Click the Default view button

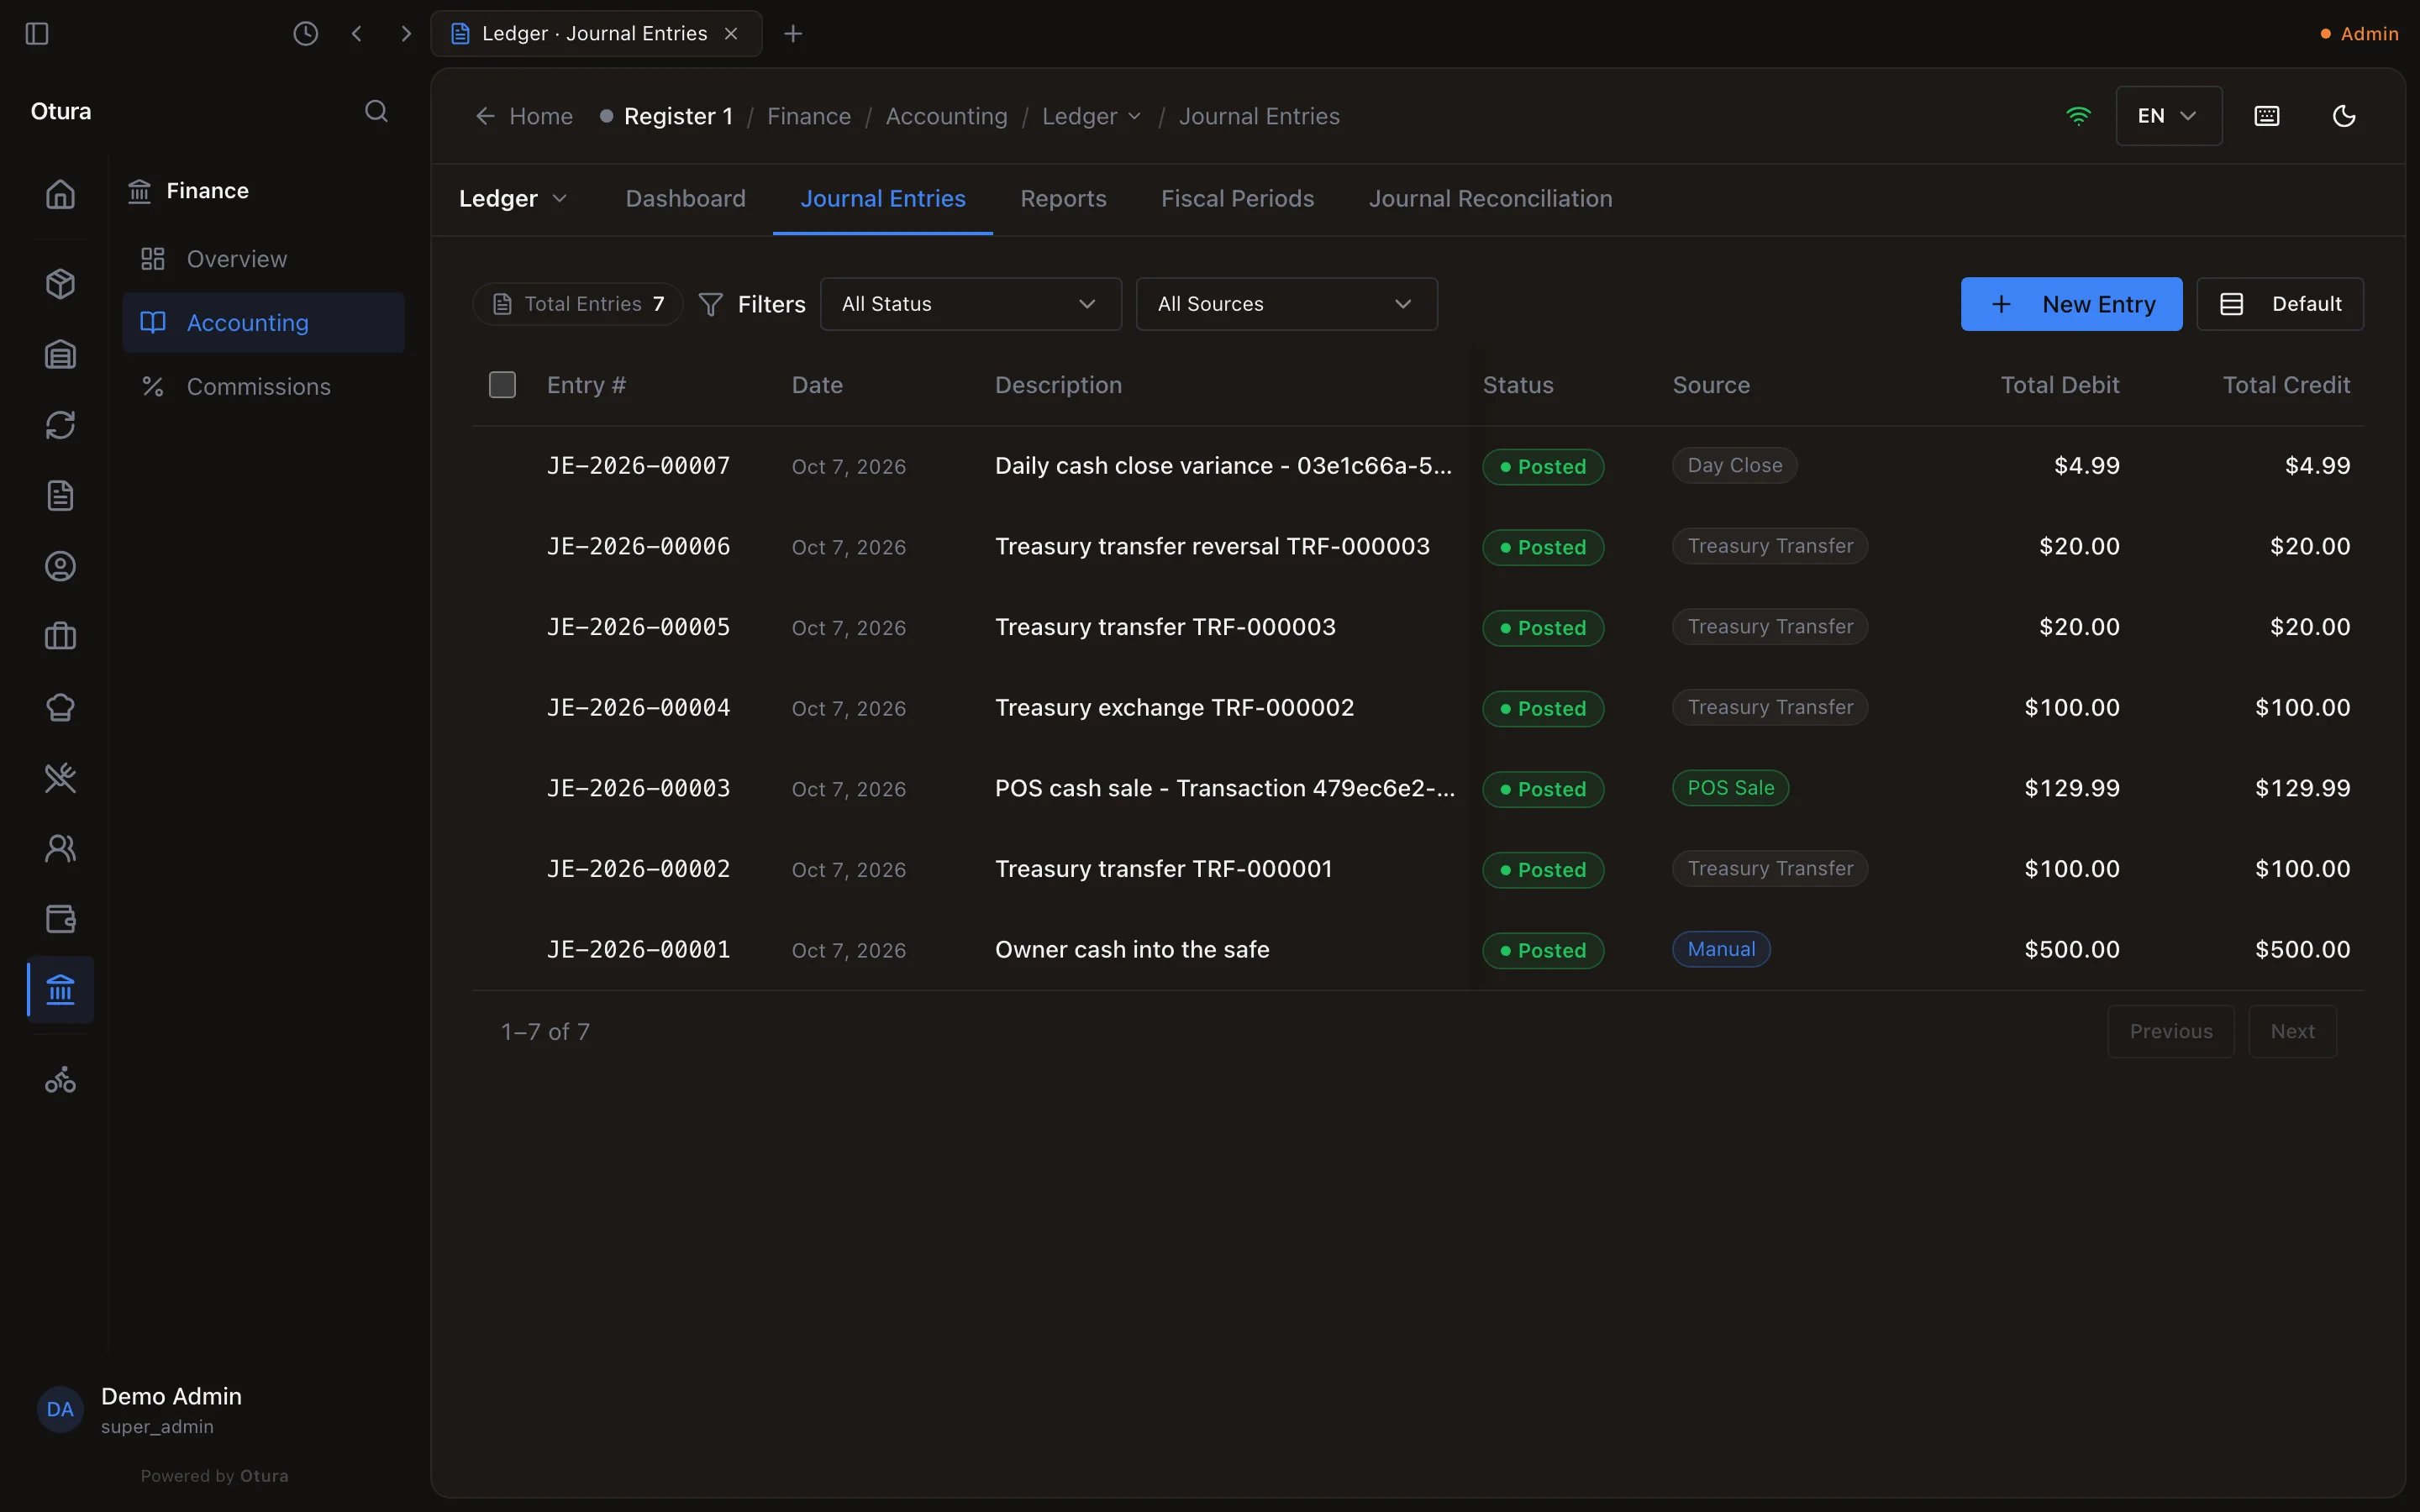[2280, 304]
